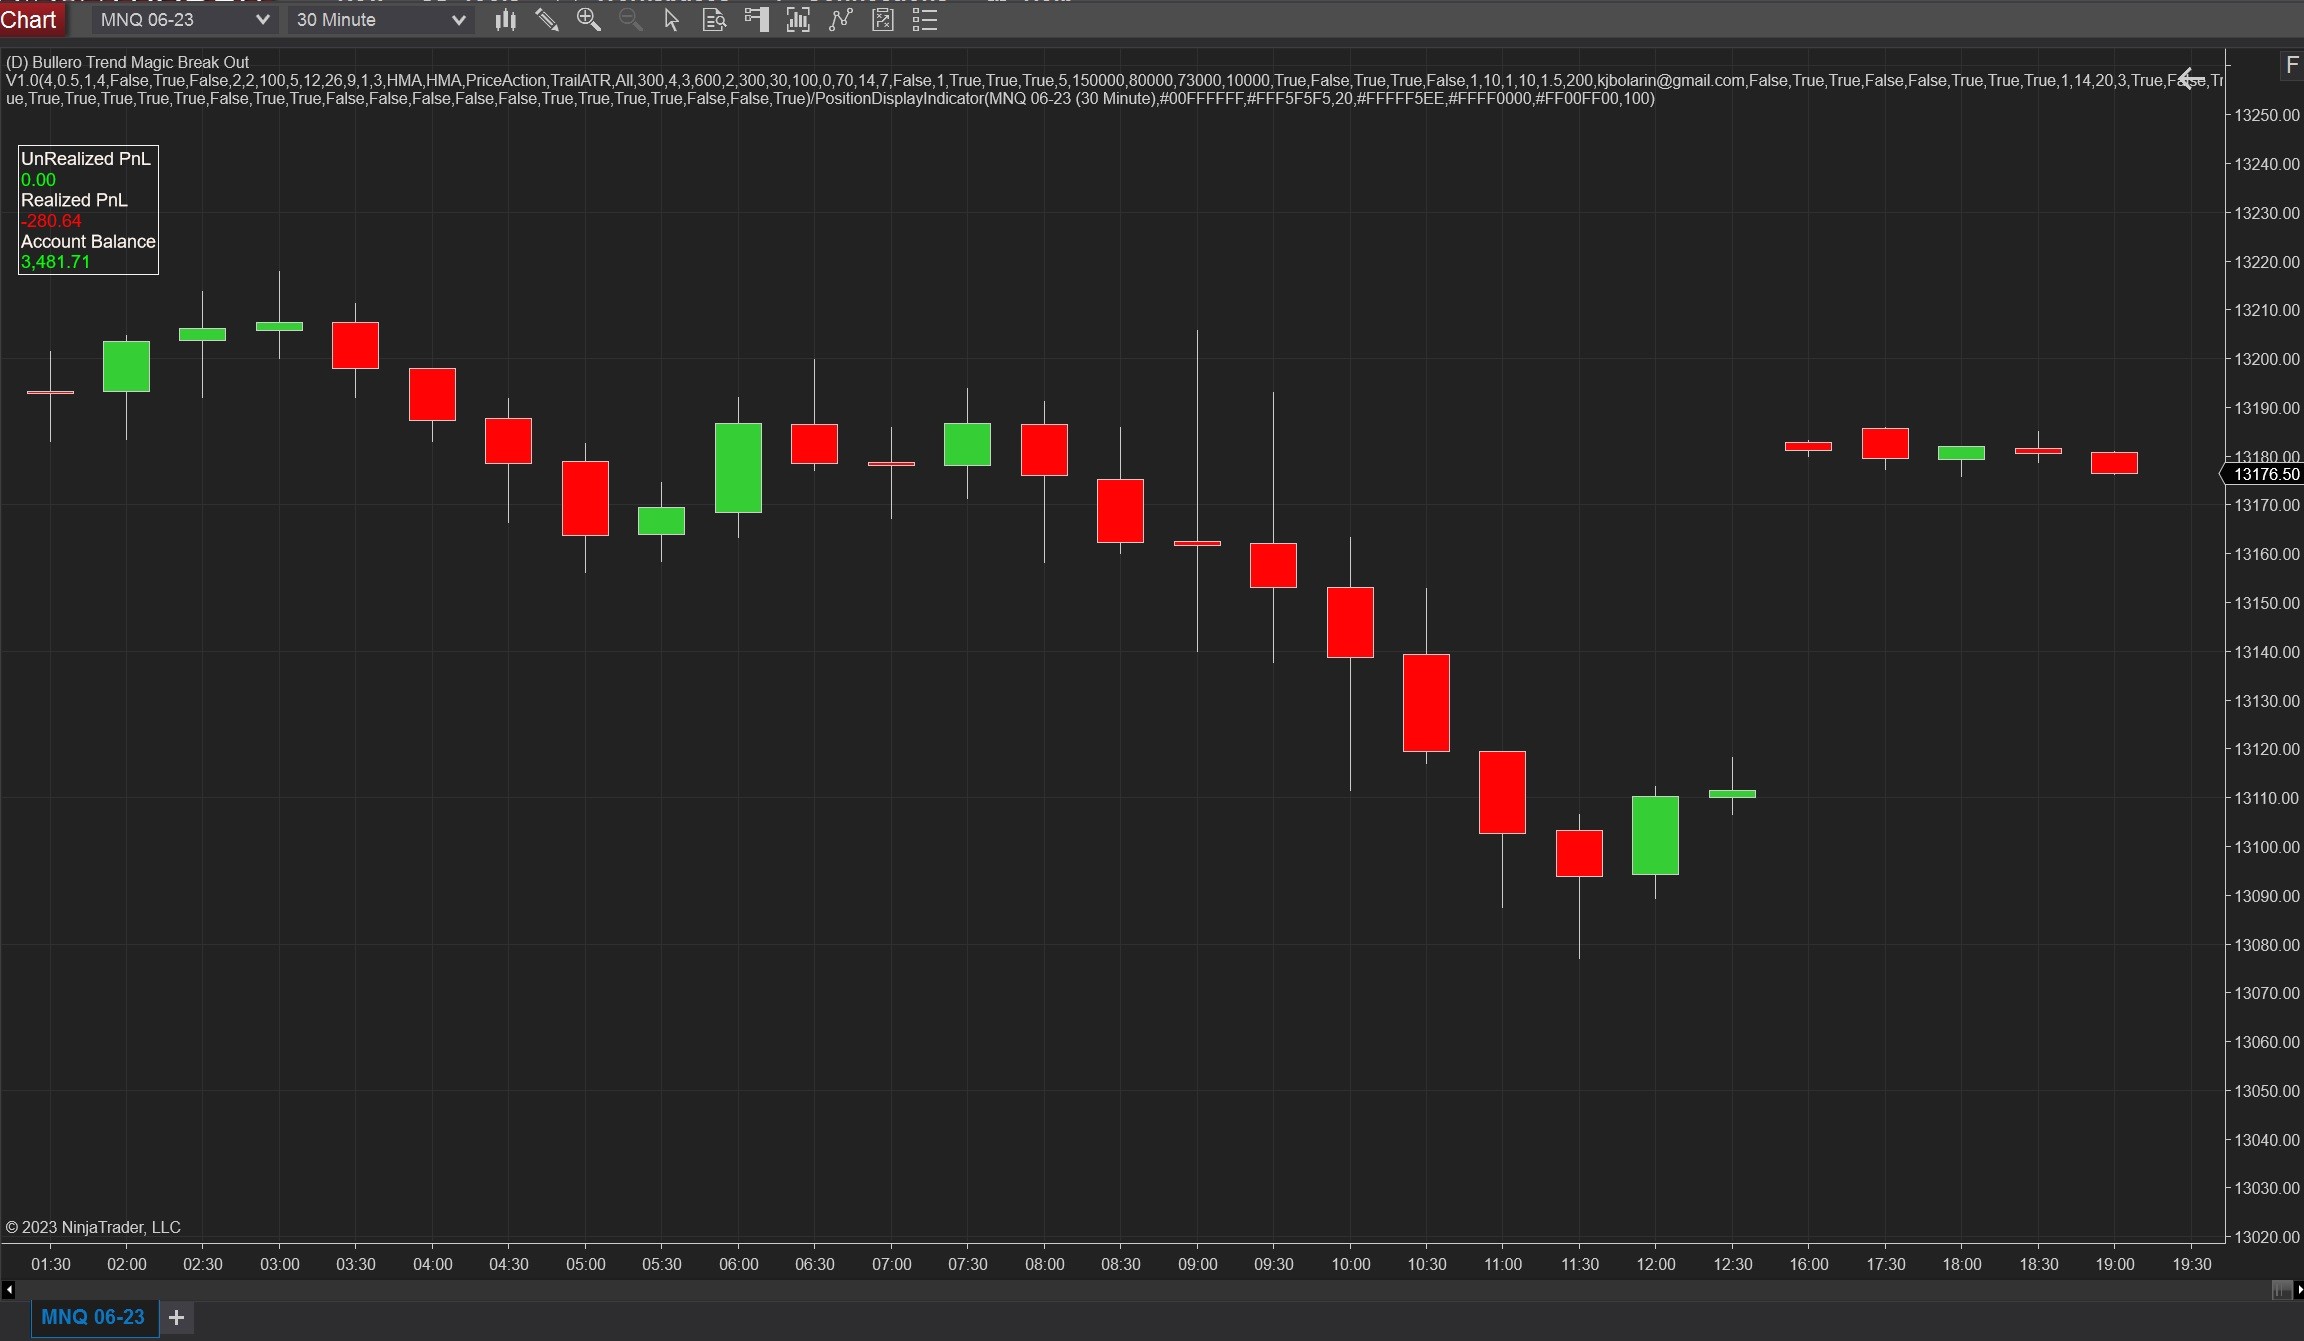
Task: Toggle the Chart Trader panel icon
Action: tap(757, 20)
